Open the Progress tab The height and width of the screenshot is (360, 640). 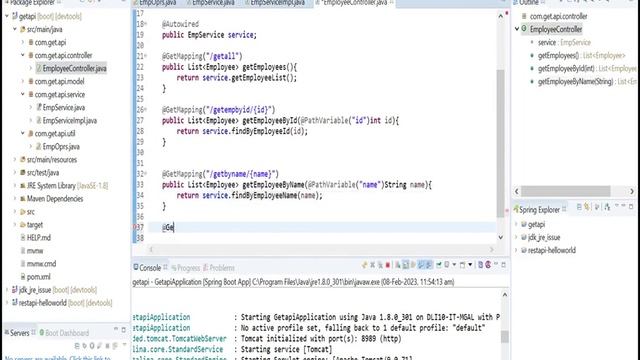186,268
